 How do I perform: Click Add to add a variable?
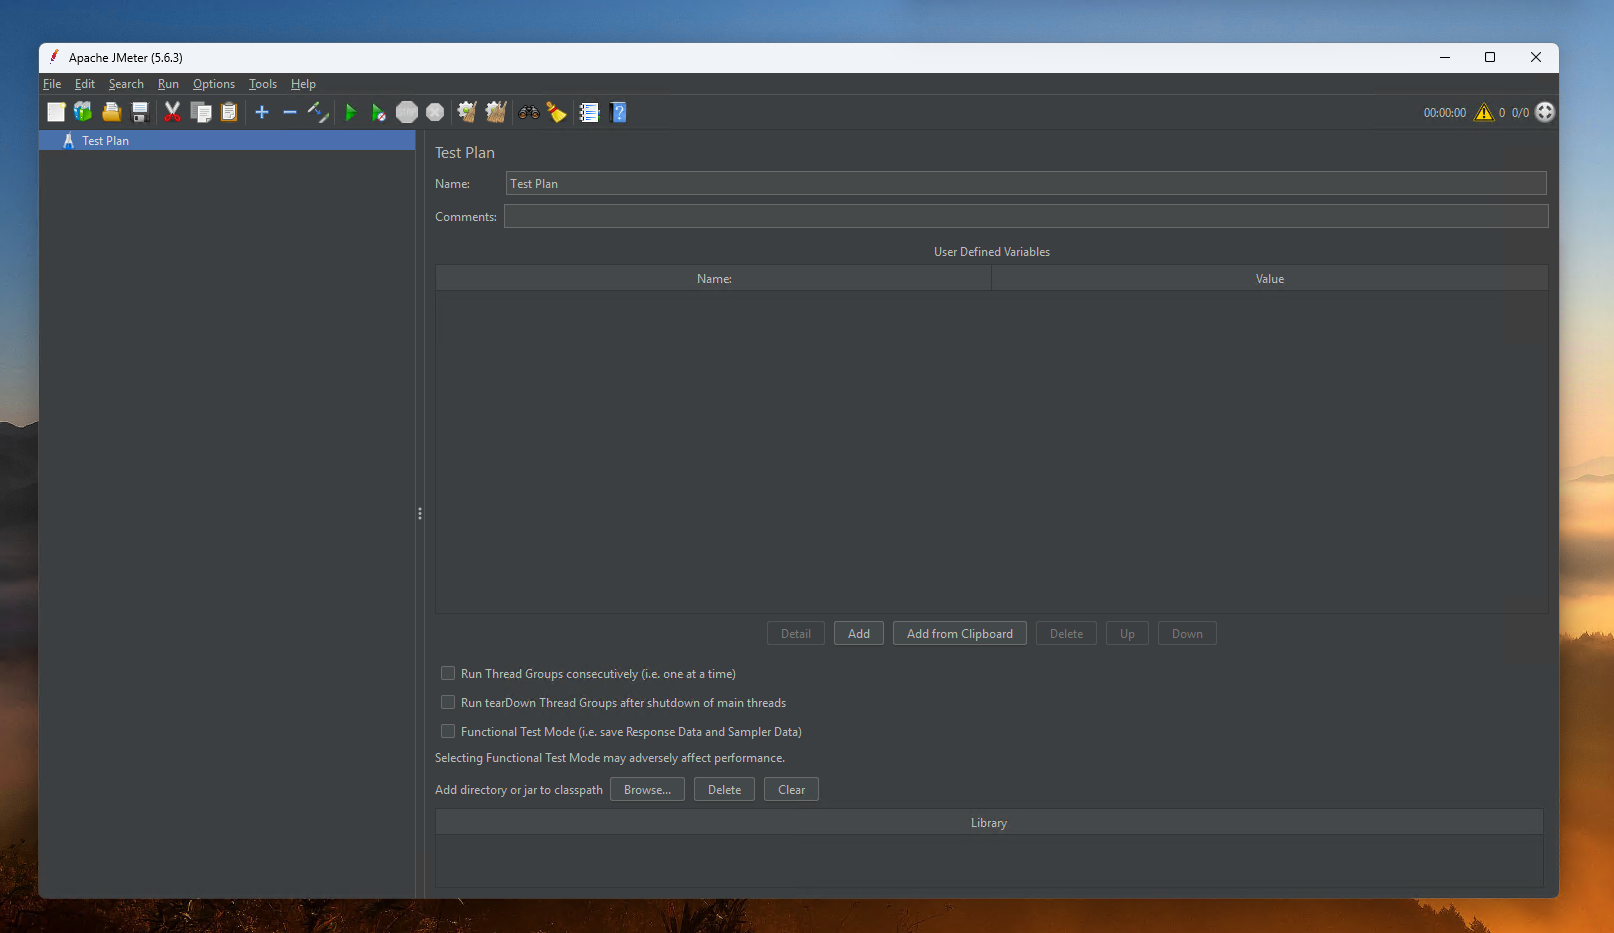tap(859, 634)
